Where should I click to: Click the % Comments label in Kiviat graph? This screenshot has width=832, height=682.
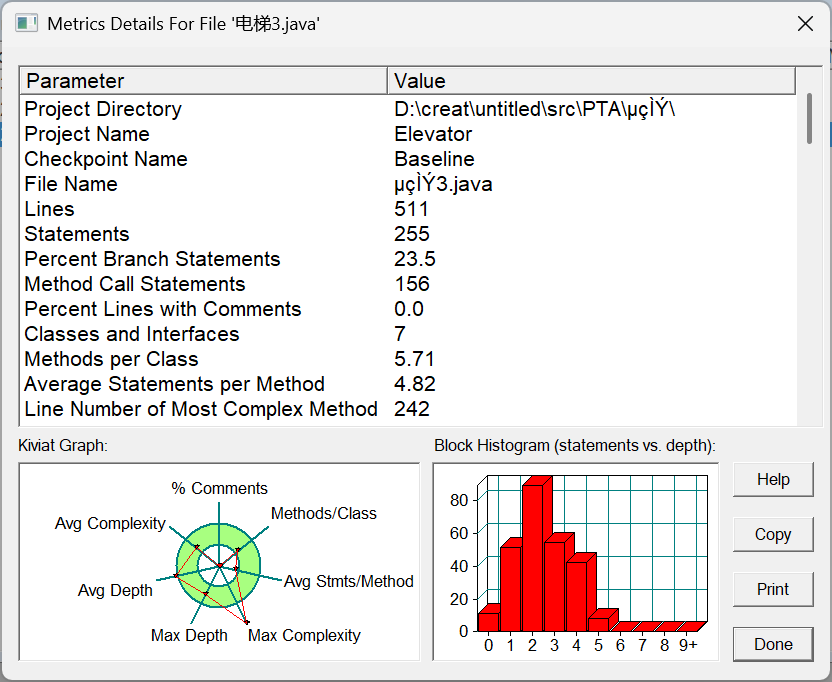[219, 488]
